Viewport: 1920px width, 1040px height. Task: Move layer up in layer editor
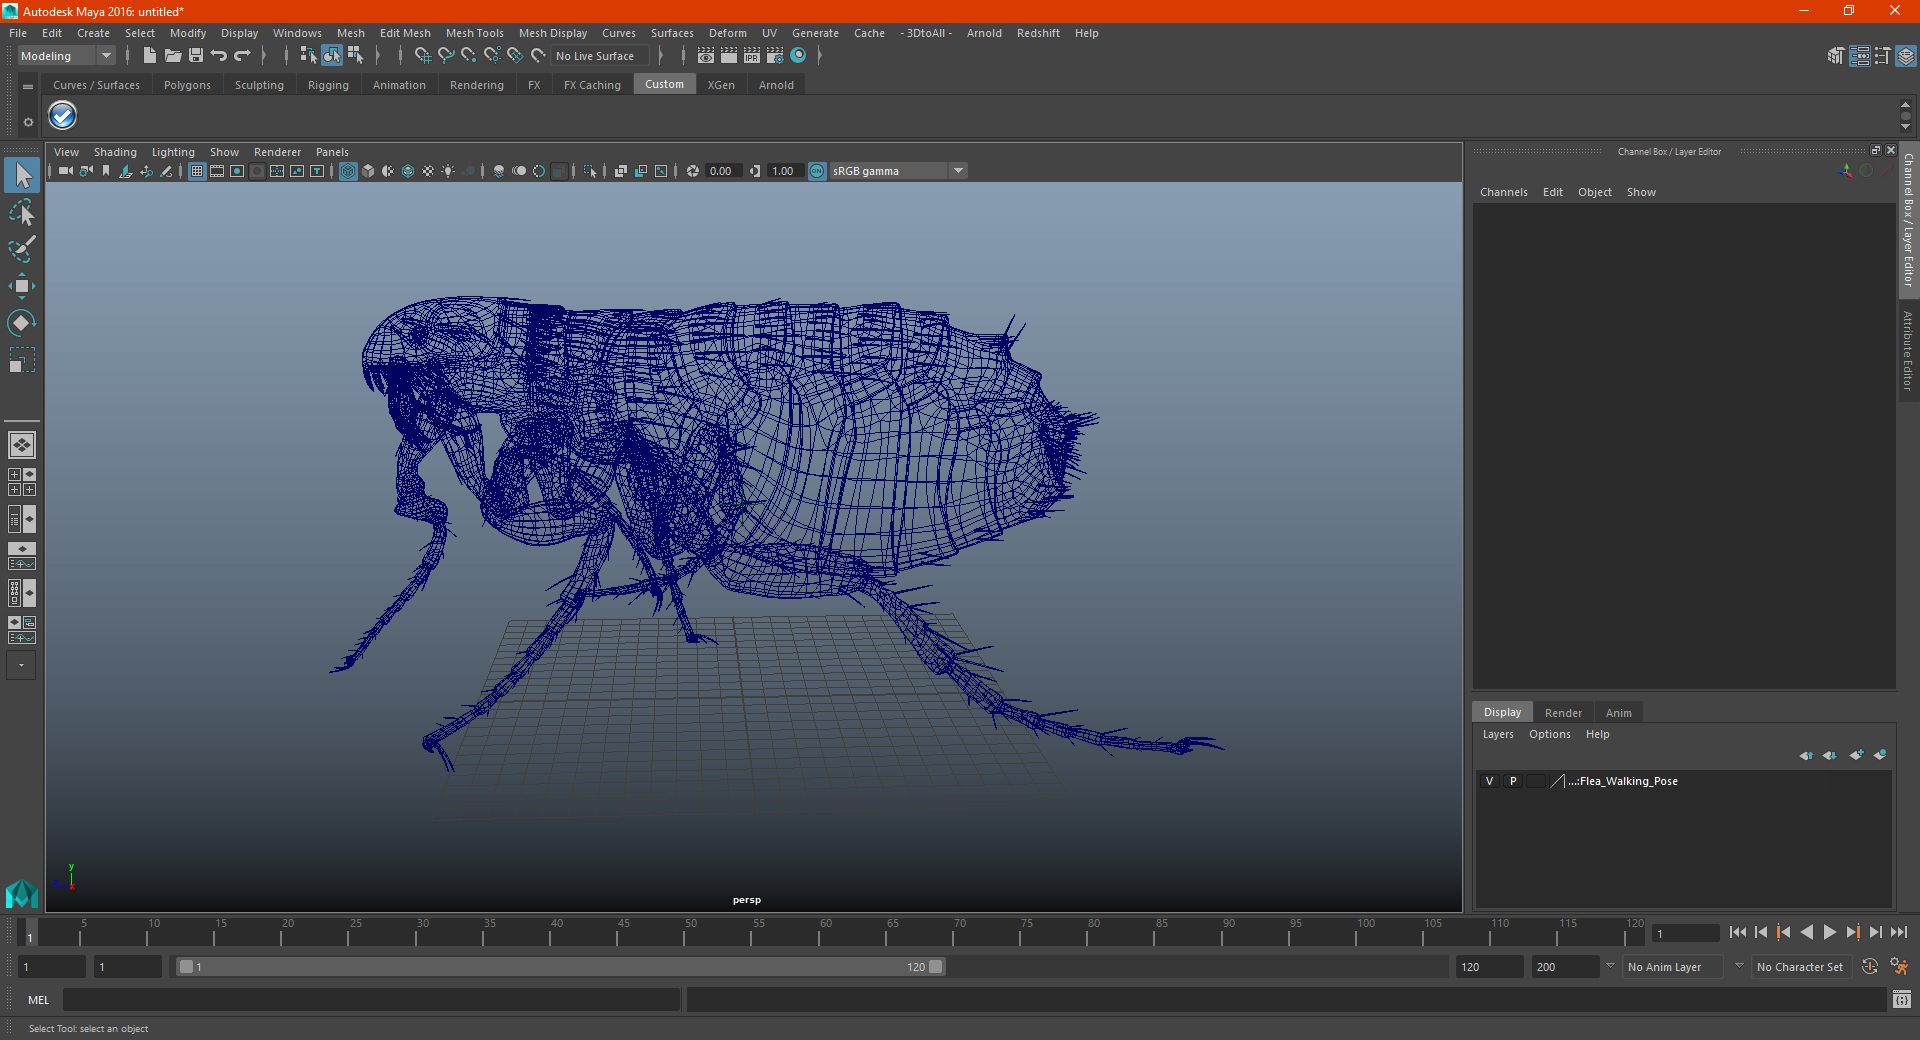1806,755
